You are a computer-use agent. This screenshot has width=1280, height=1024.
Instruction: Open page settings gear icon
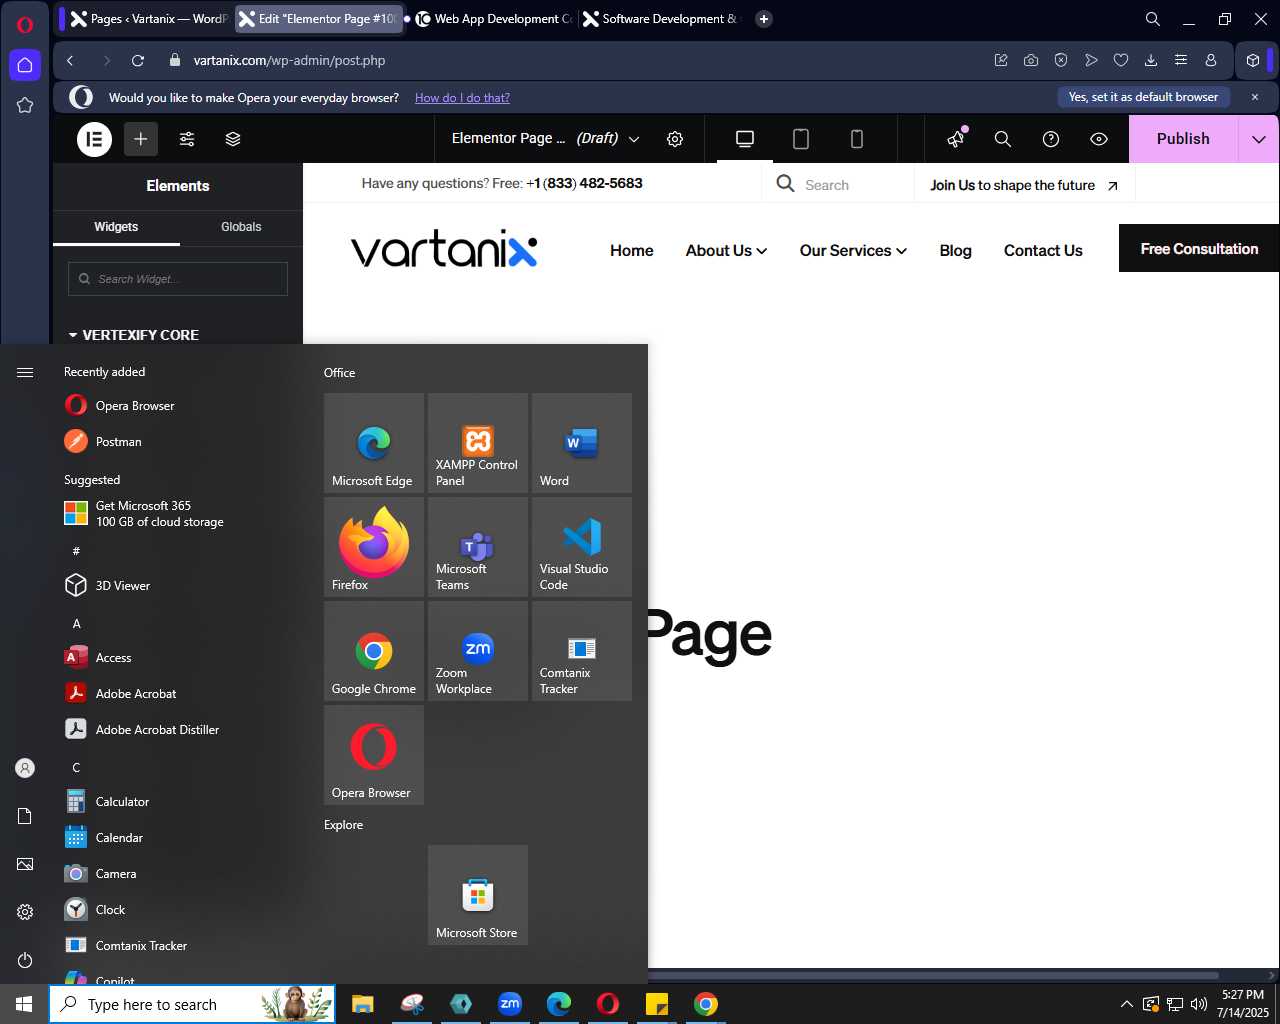click(x=675, y=139)
